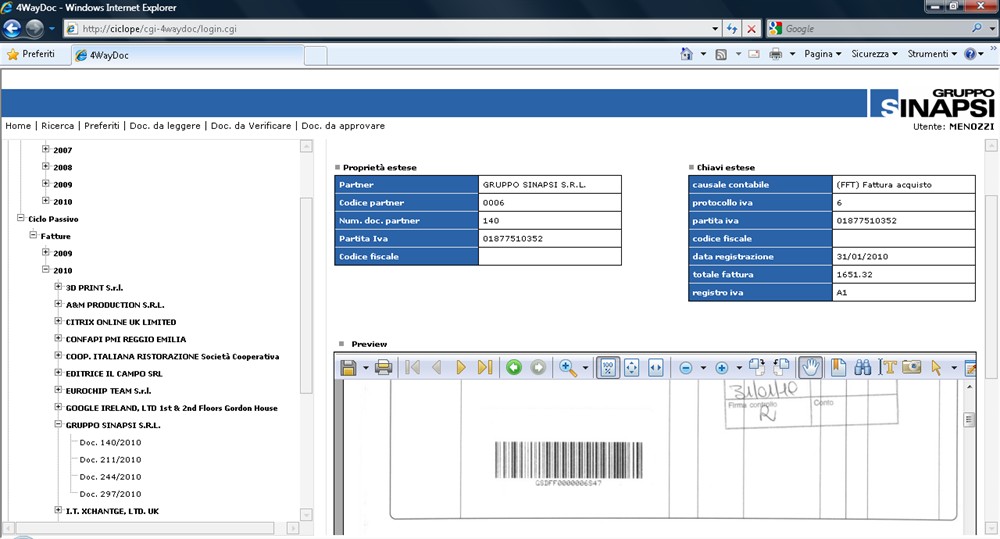
Task: Open Doc. 244/2010 in tree
Action: pyautogui.click(x=110, y=476)
